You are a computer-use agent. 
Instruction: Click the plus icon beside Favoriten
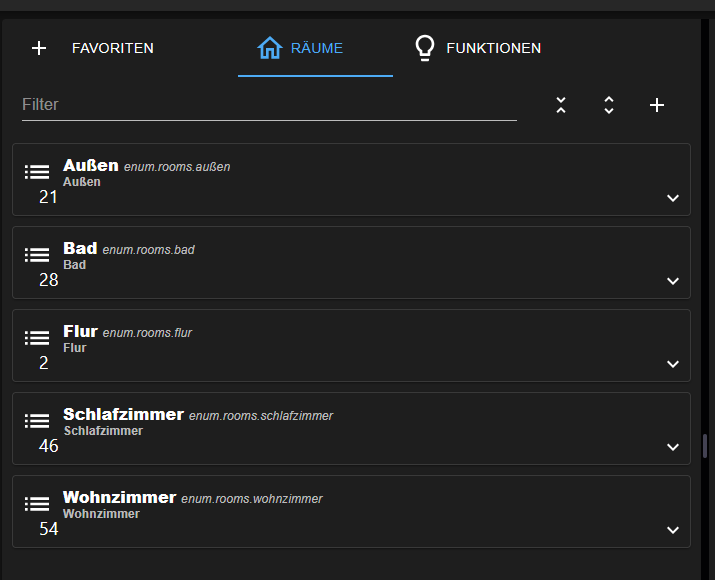pyautogui.click(x=39, y=48)
